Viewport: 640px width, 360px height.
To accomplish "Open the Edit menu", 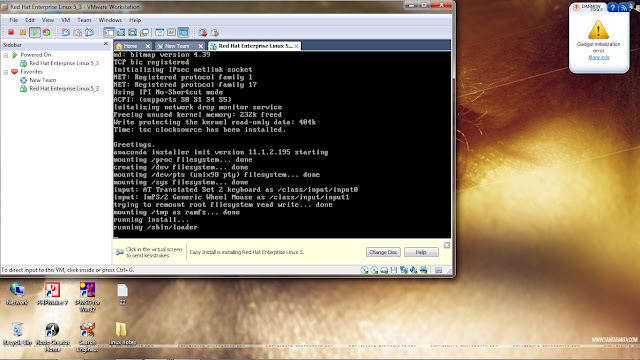I will point(30,20).
